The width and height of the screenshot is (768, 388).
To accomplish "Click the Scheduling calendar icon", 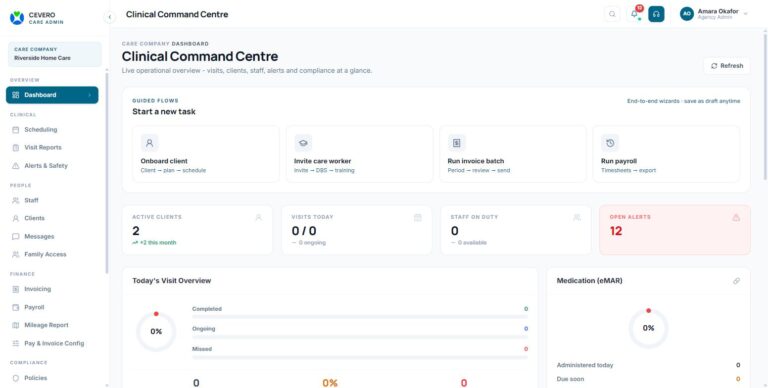I will 16,130.
